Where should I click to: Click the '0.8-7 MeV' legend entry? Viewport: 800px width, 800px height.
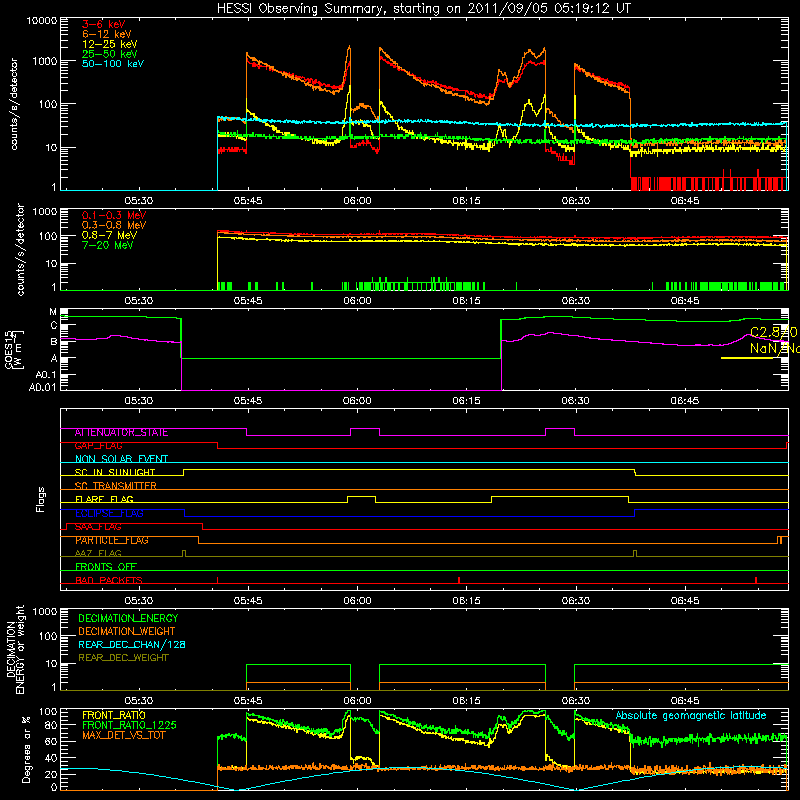click(x=110, y=235)
